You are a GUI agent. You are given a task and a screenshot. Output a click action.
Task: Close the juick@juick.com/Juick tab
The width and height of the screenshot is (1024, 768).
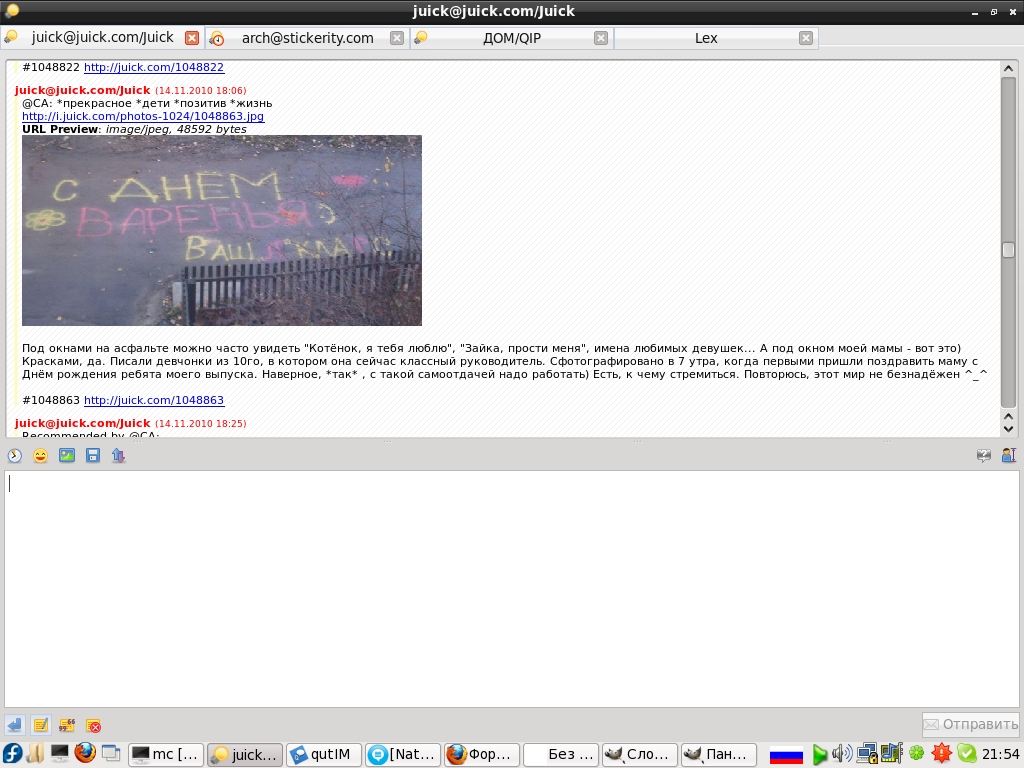pos(191,38)
